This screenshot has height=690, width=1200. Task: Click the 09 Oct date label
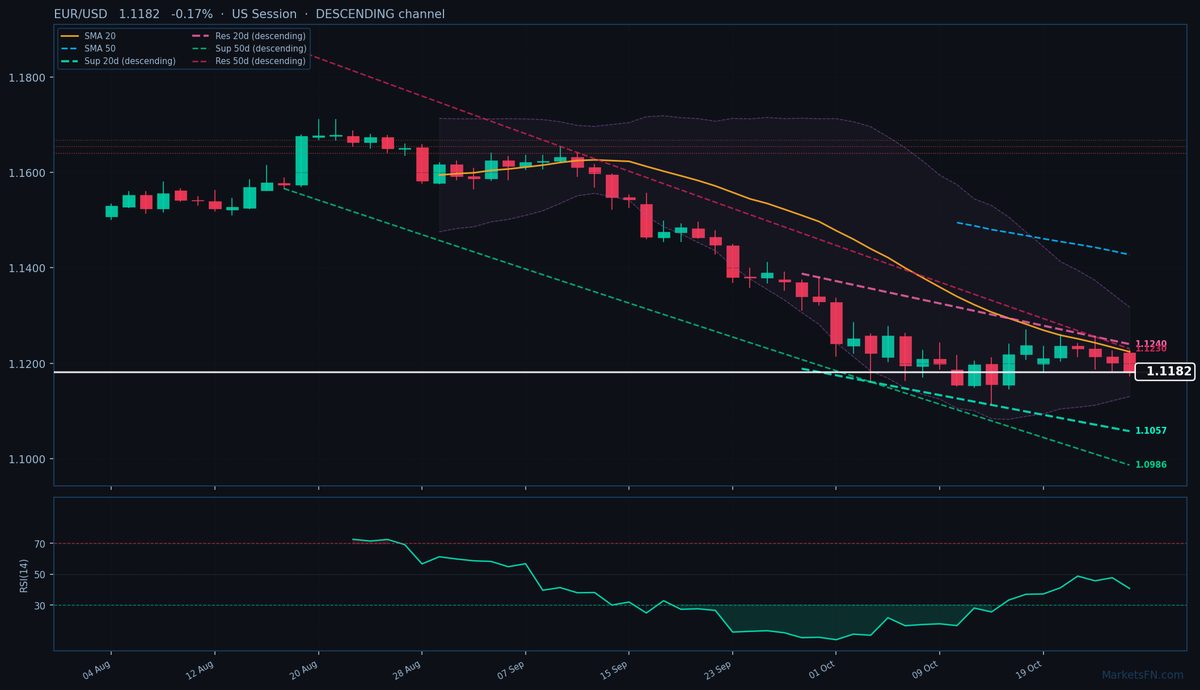click(x=926, y=669)
